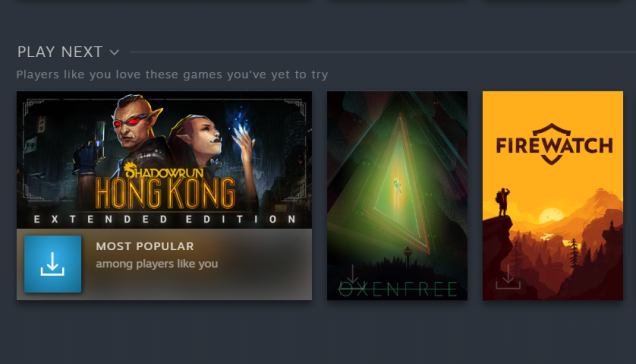Click the hiker silhouette on Firewatch cover
The width and height of the screenshot is (636, 364).
pos(503,202)
